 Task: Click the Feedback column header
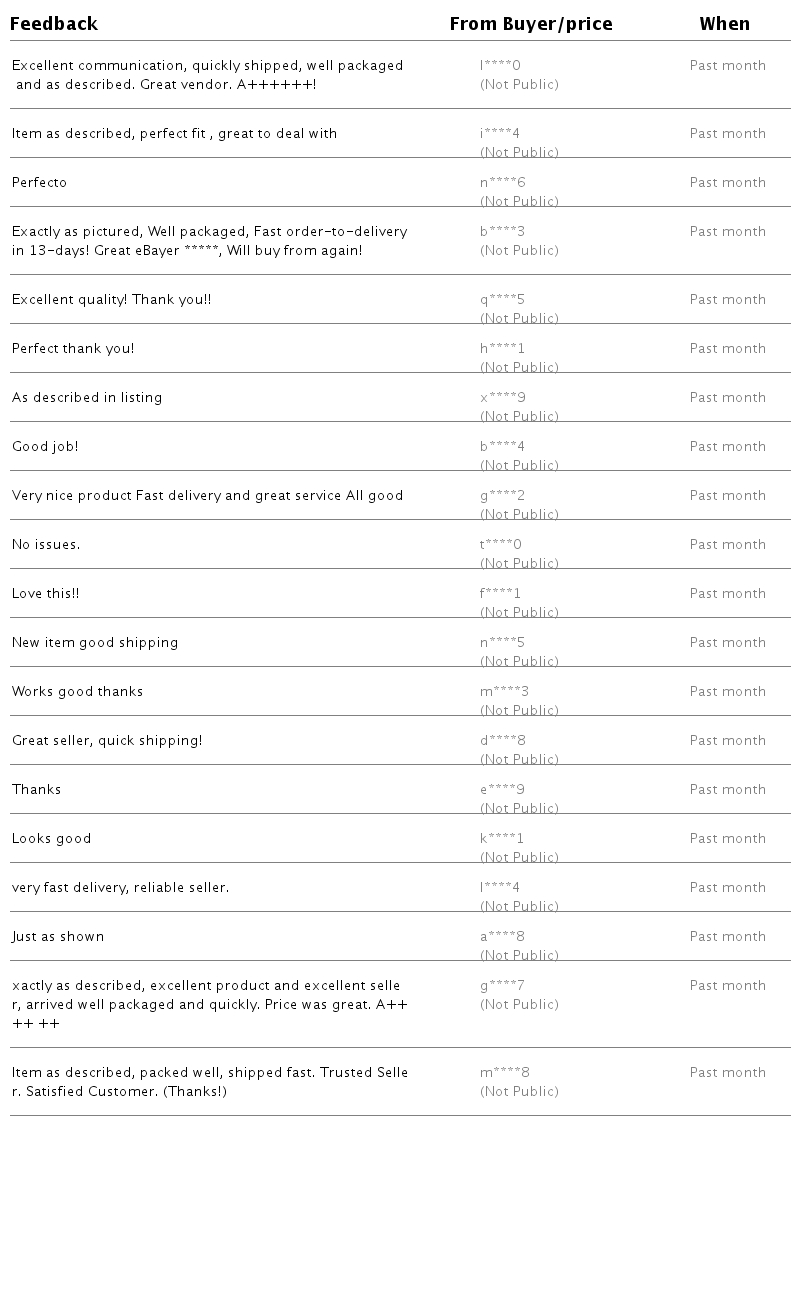tap(54, 24)
